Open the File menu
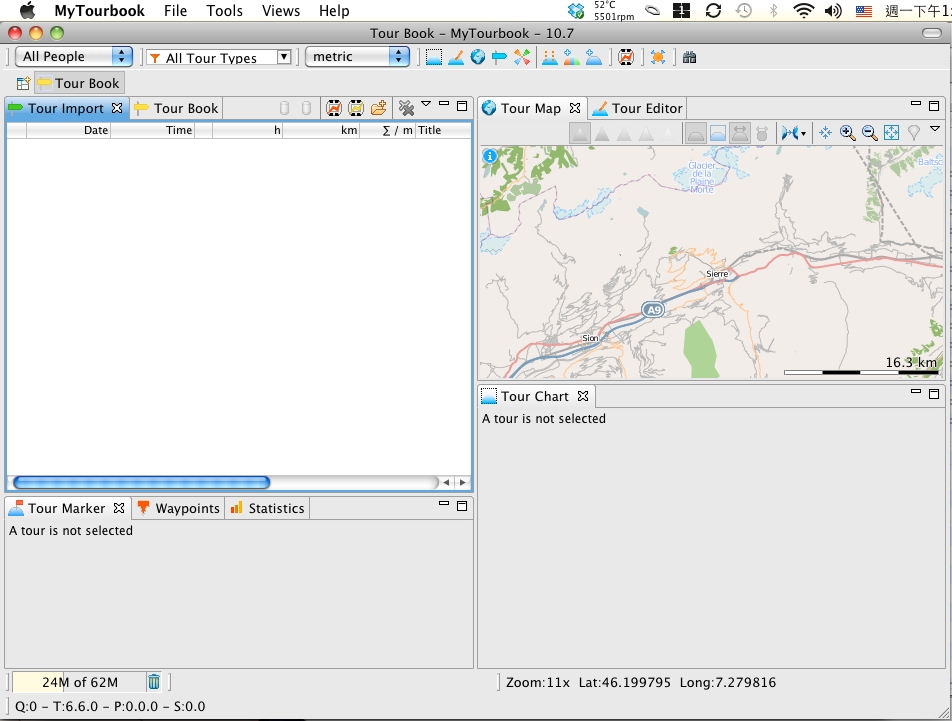952x721 pixels. tap(175, 11)
